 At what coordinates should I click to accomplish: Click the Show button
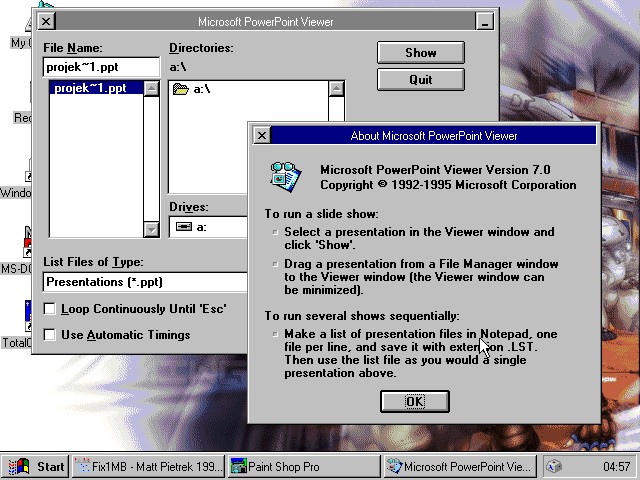420,52
